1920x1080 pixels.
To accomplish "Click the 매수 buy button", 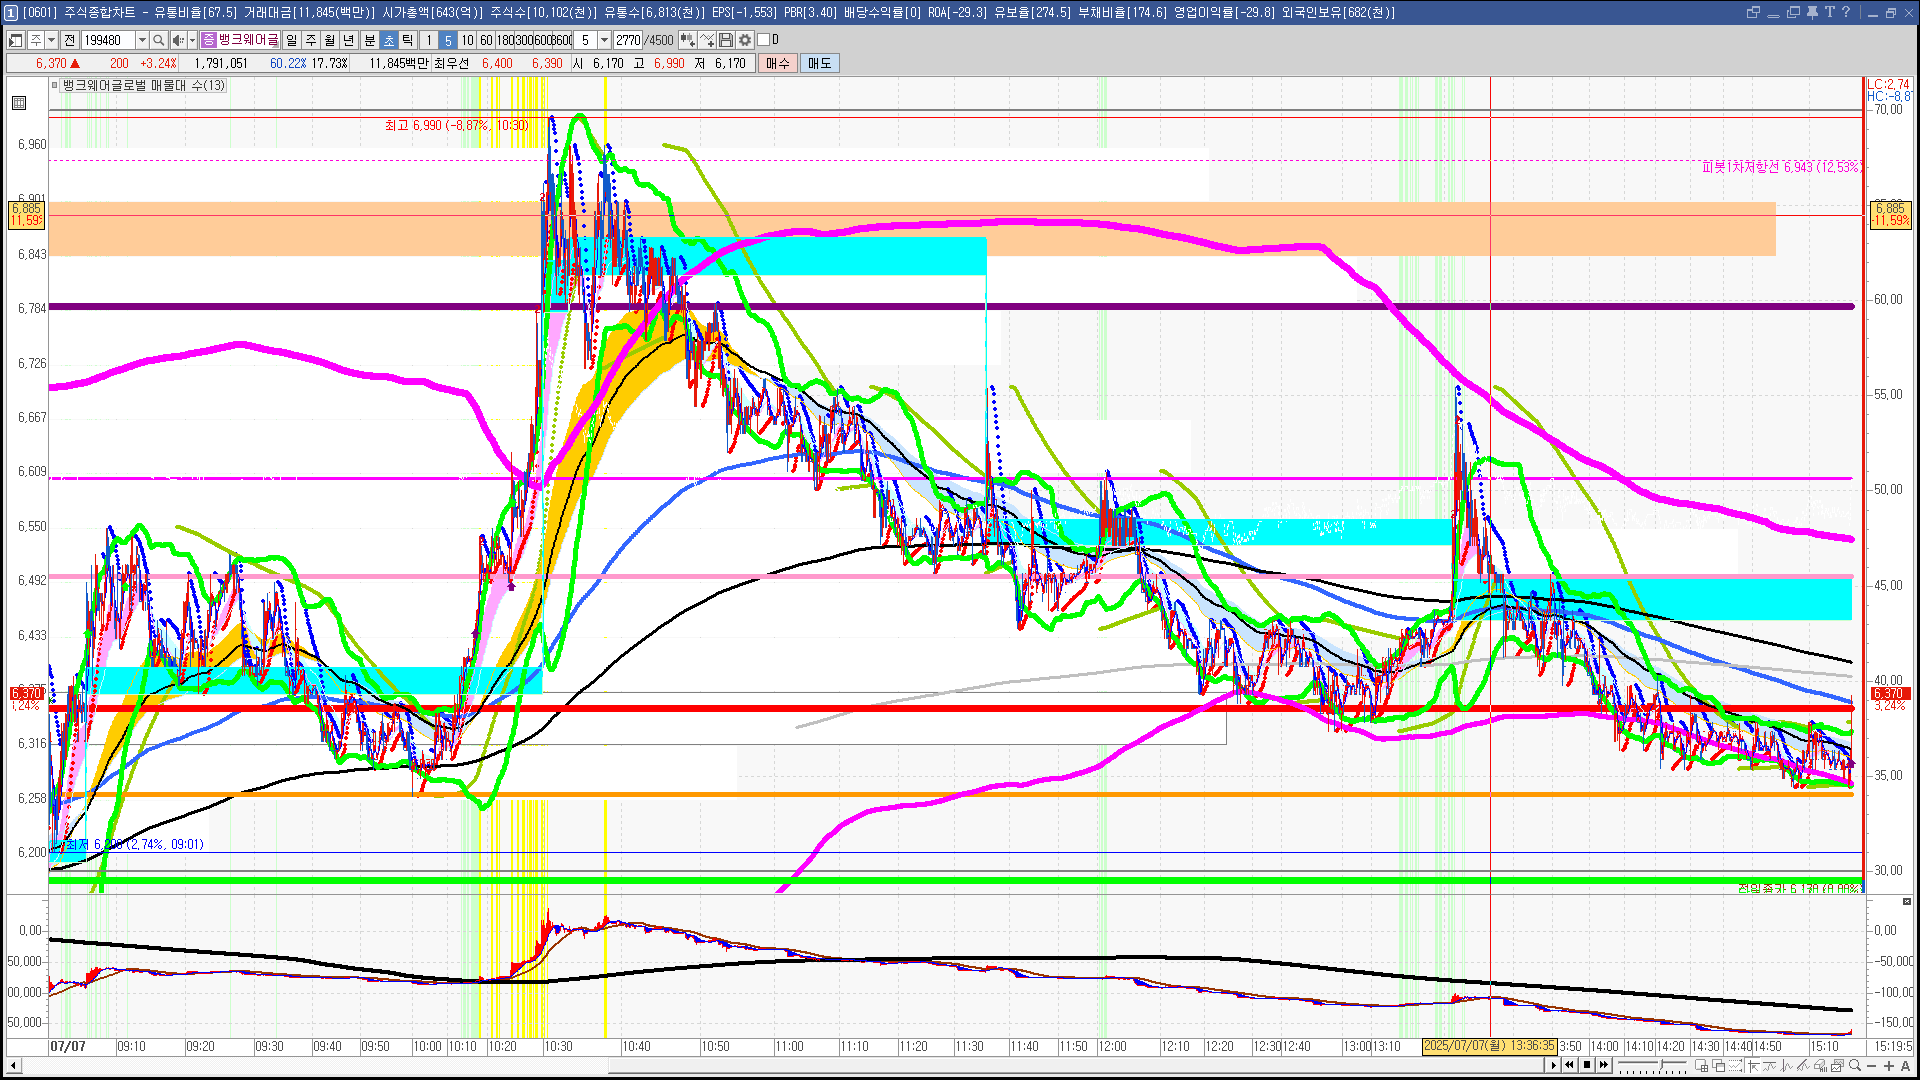I will [778, 63].
